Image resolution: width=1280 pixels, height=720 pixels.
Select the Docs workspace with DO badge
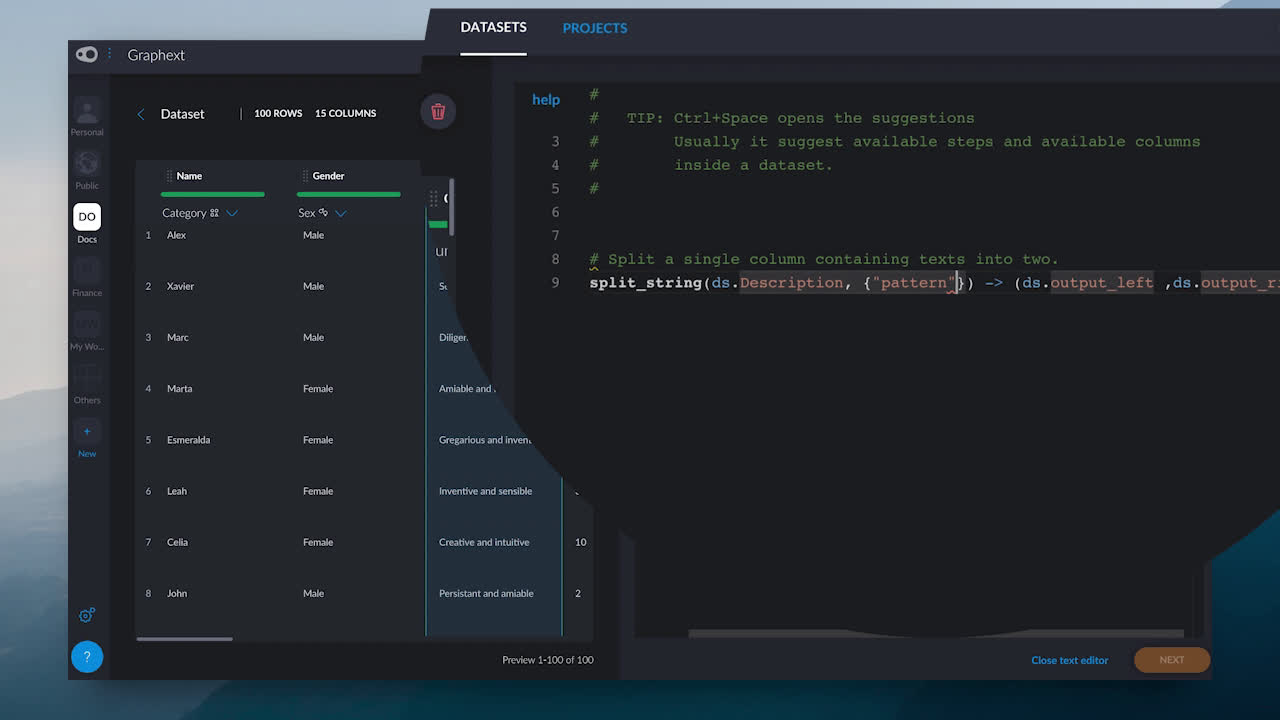87,224
